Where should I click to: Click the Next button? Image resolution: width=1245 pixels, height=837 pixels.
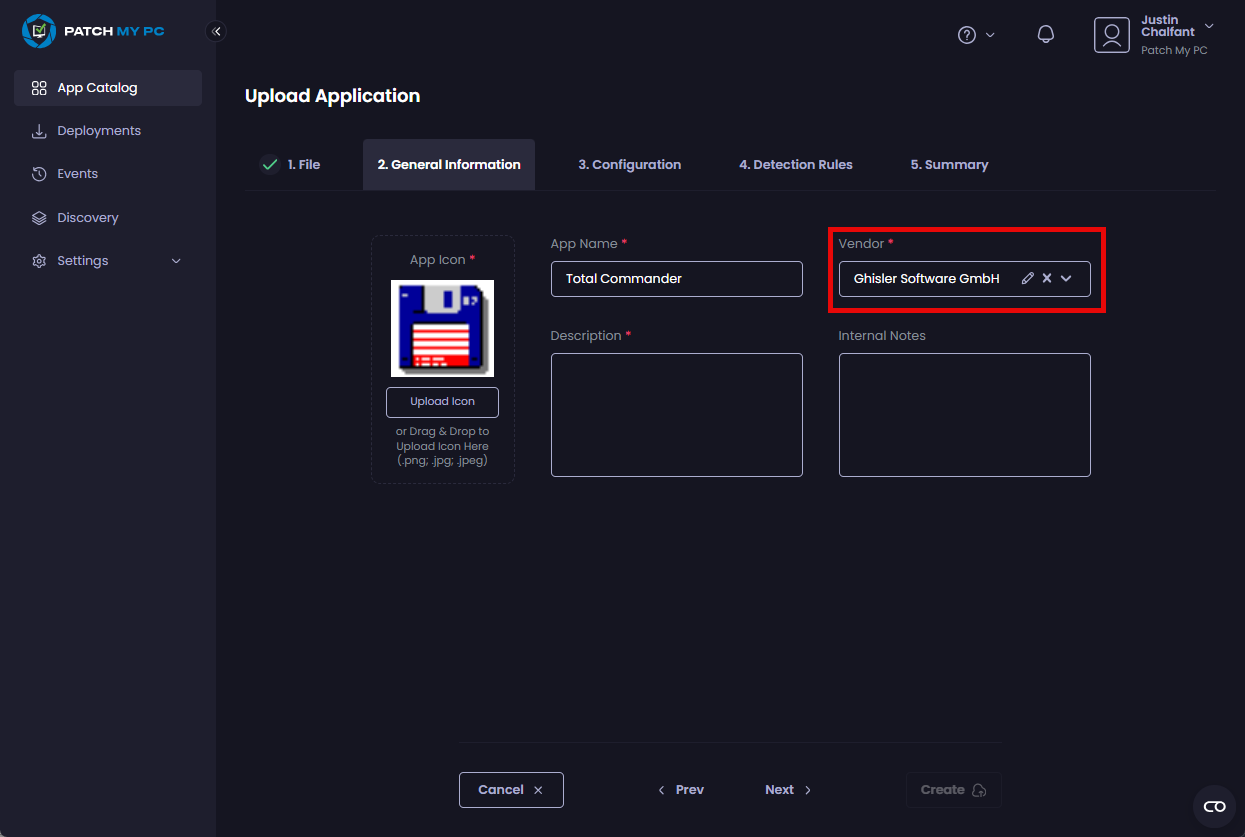(x=788, y=790)
